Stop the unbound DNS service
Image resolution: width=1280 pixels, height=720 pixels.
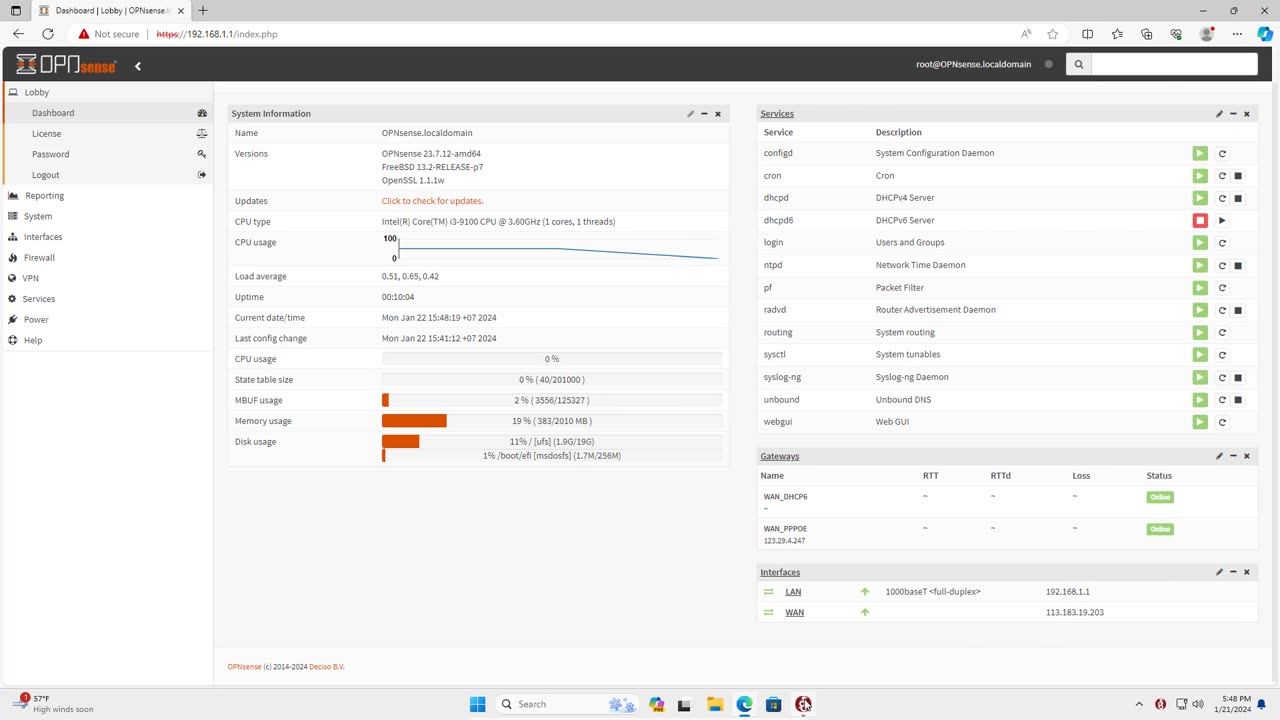tap(1238, 400)
